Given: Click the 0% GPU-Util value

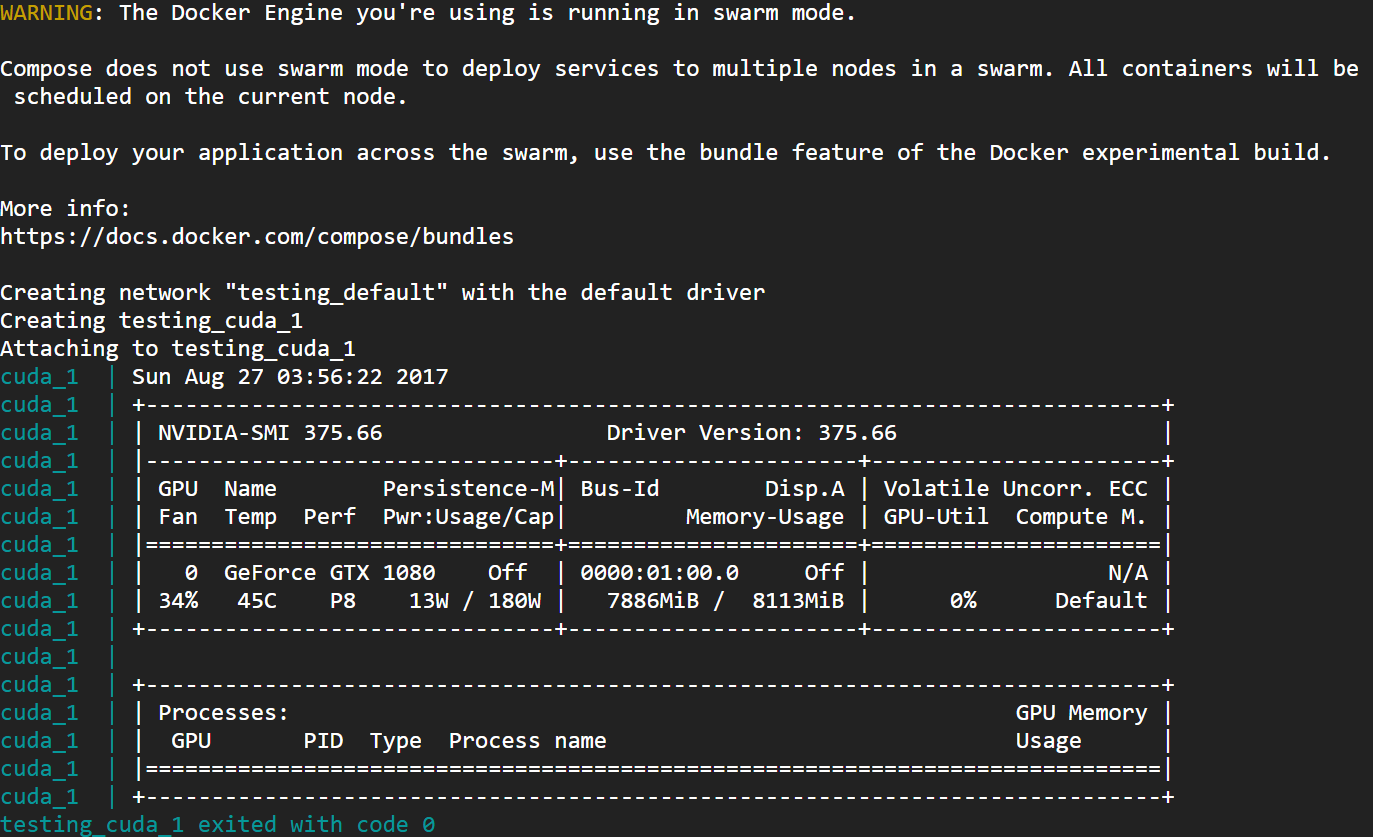Looking at the screenshot, I should (962, 601).
